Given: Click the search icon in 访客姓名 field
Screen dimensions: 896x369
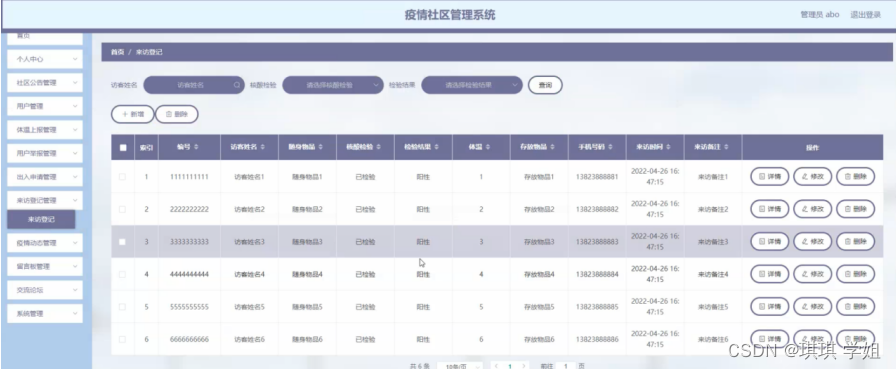Looking at the screenshot, I should [237, 85].
